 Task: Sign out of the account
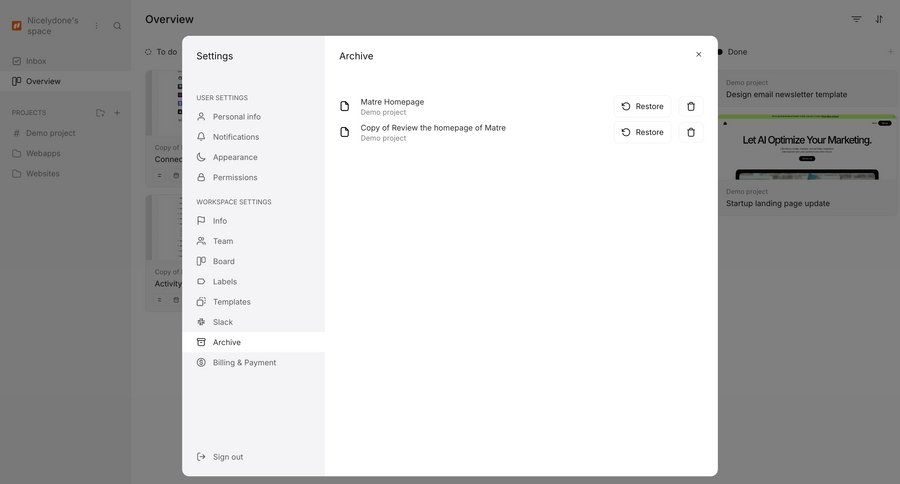tap(228, 457)
